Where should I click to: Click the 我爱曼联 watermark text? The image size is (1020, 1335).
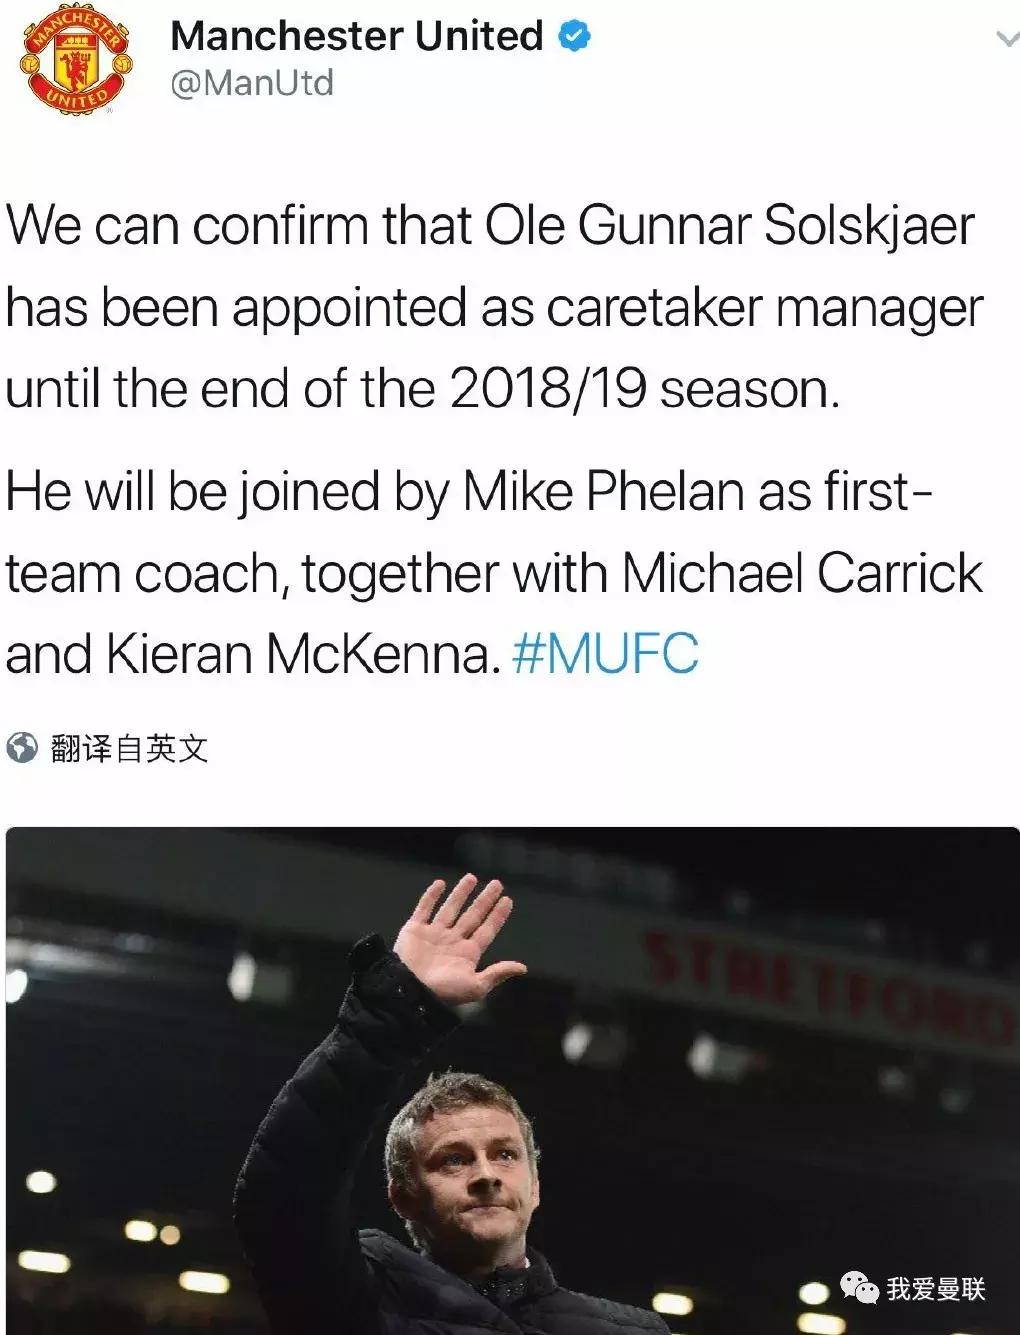tap(936, 1289)
